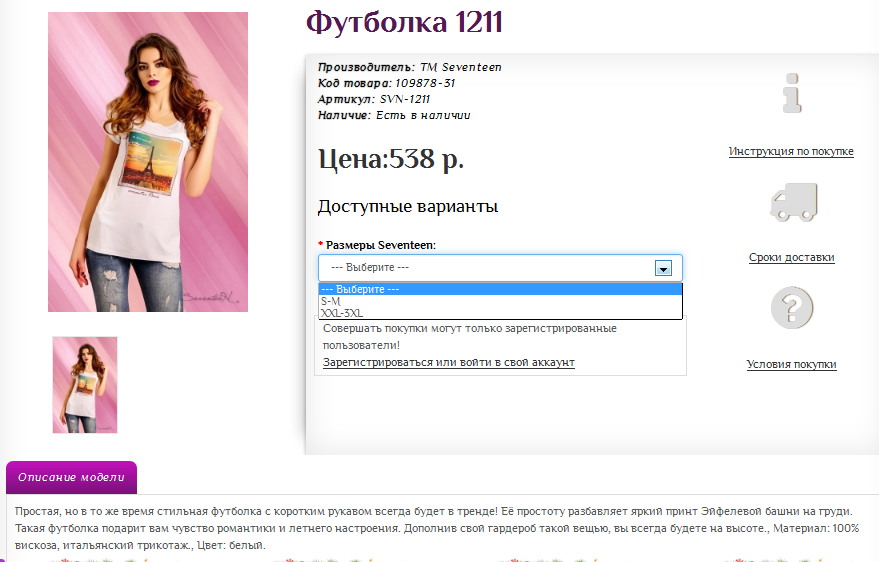Click the dropdown arrow of size selector
The height and width of the screenshot is (562, 879).
[x=663, y=268]
